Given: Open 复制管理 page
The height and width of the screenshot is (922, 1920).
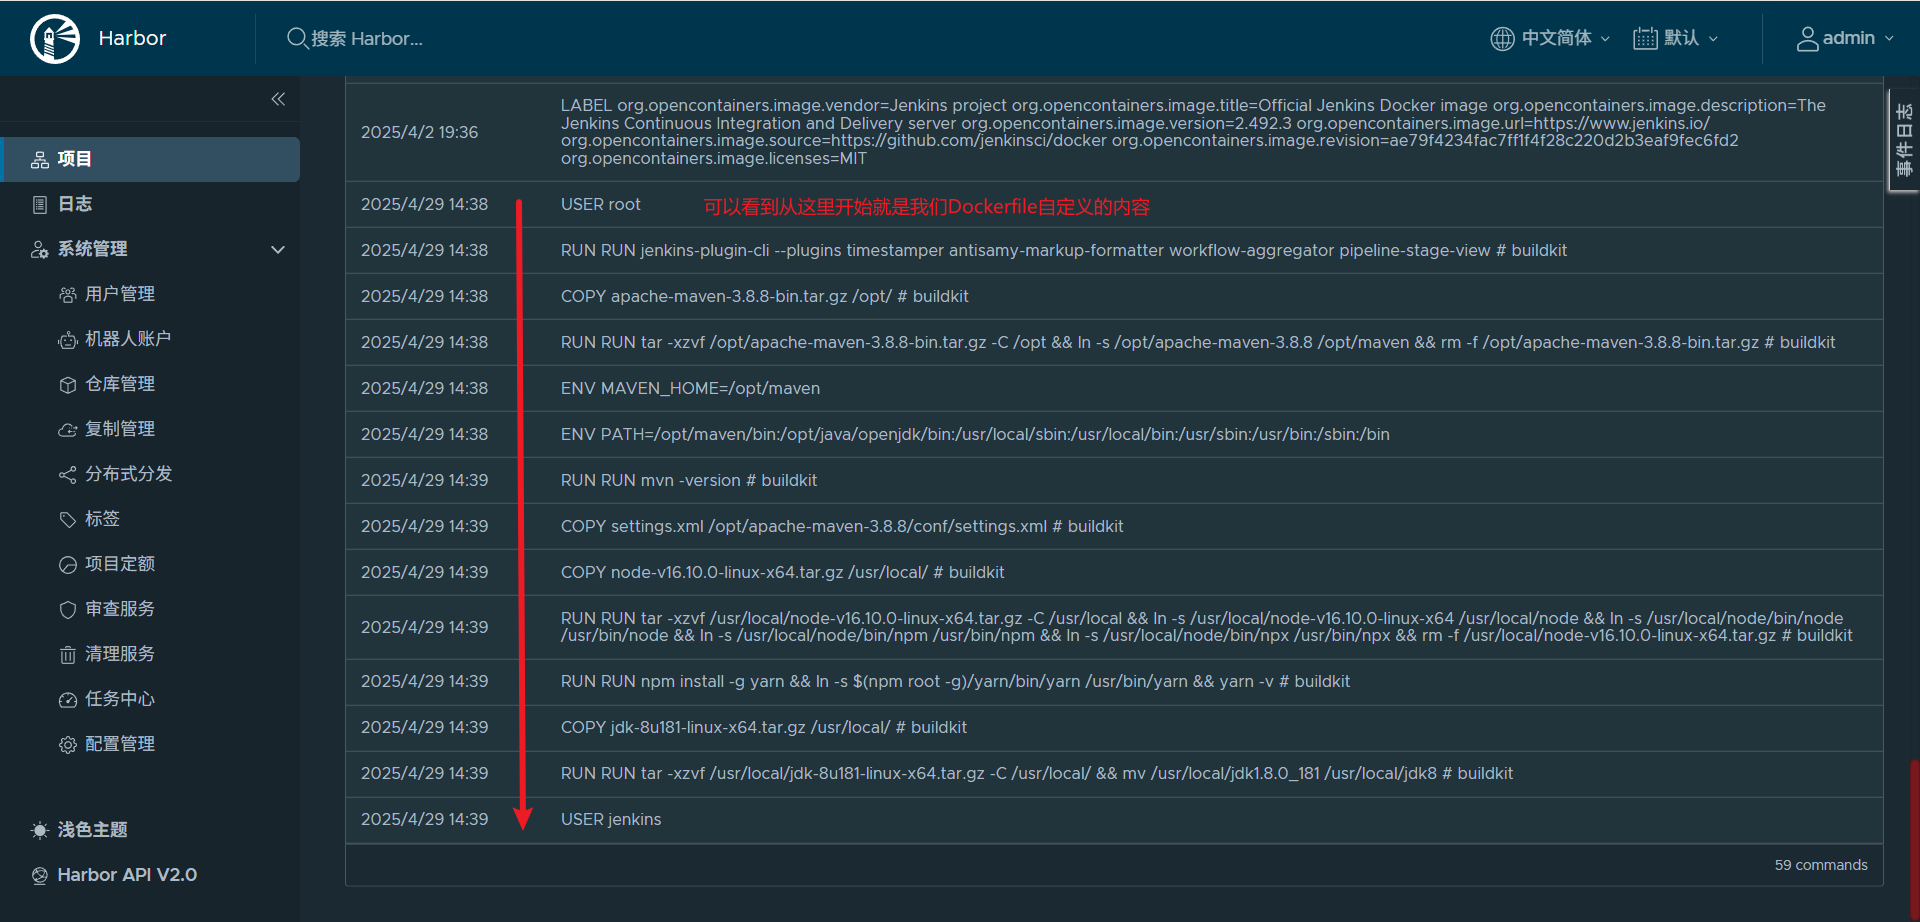Looking at the screenshot, I should 120,429.
